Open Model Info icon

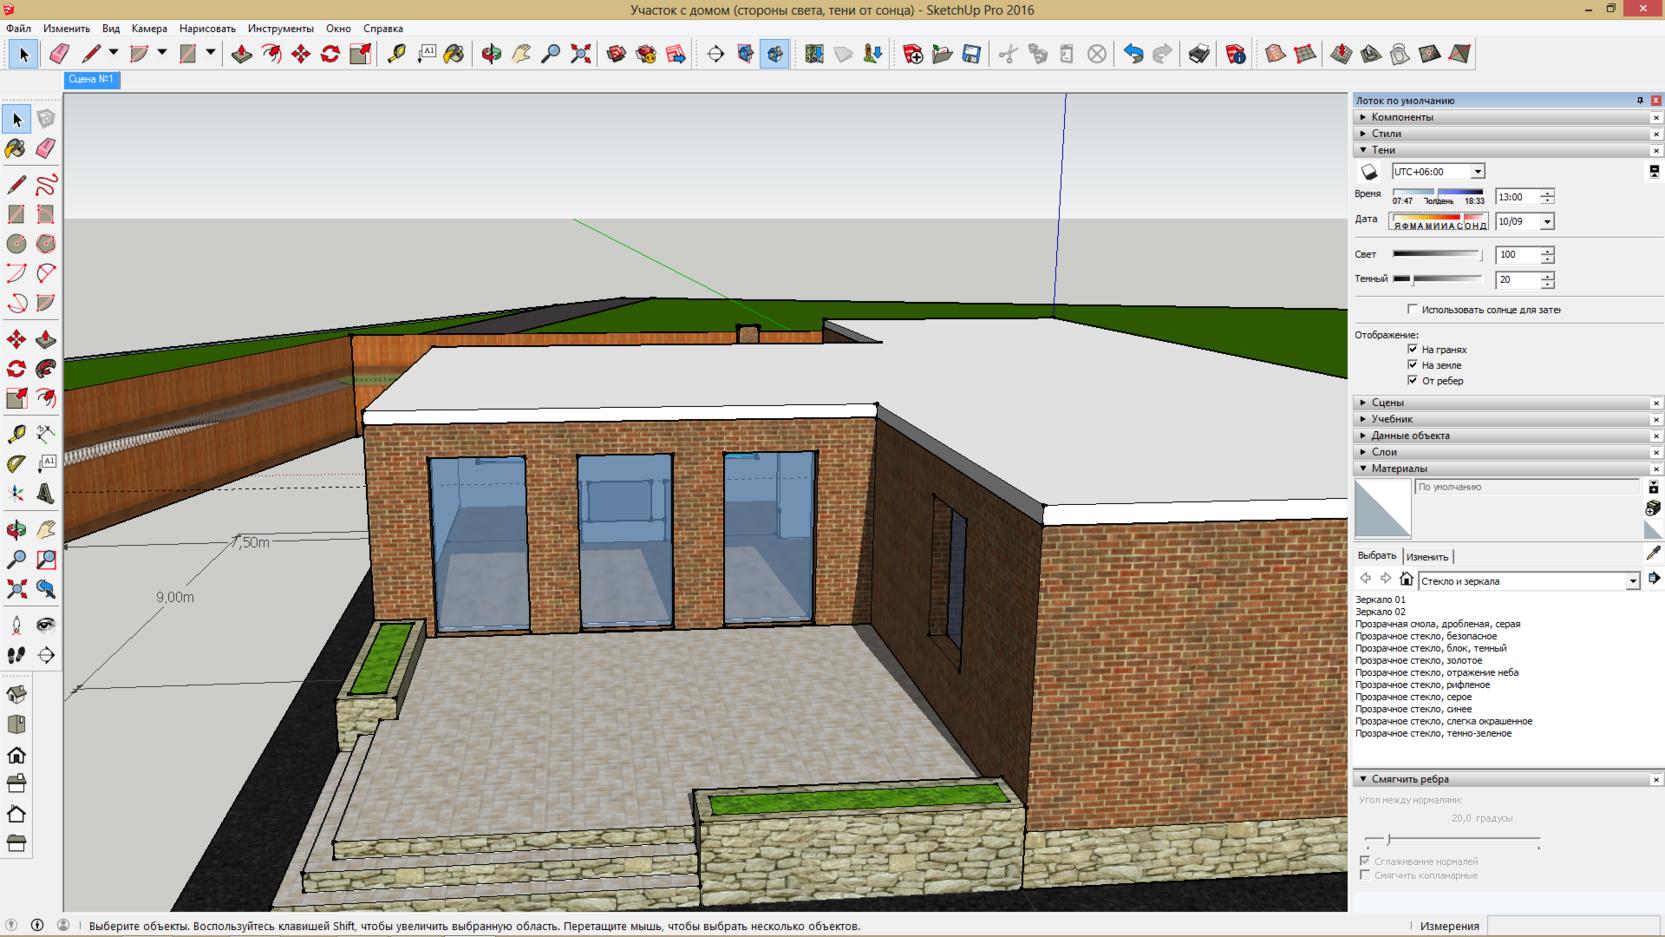pos(1236,54)
